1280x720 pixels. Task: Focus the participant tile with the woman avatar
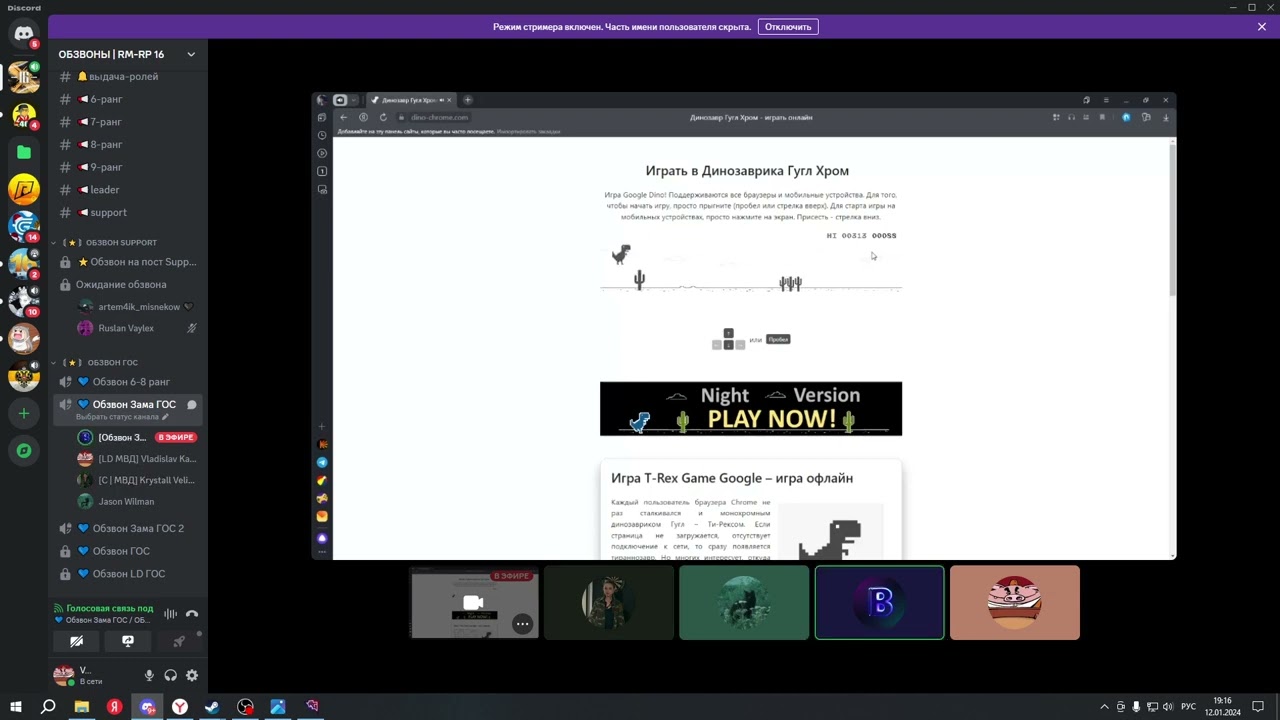609,602
